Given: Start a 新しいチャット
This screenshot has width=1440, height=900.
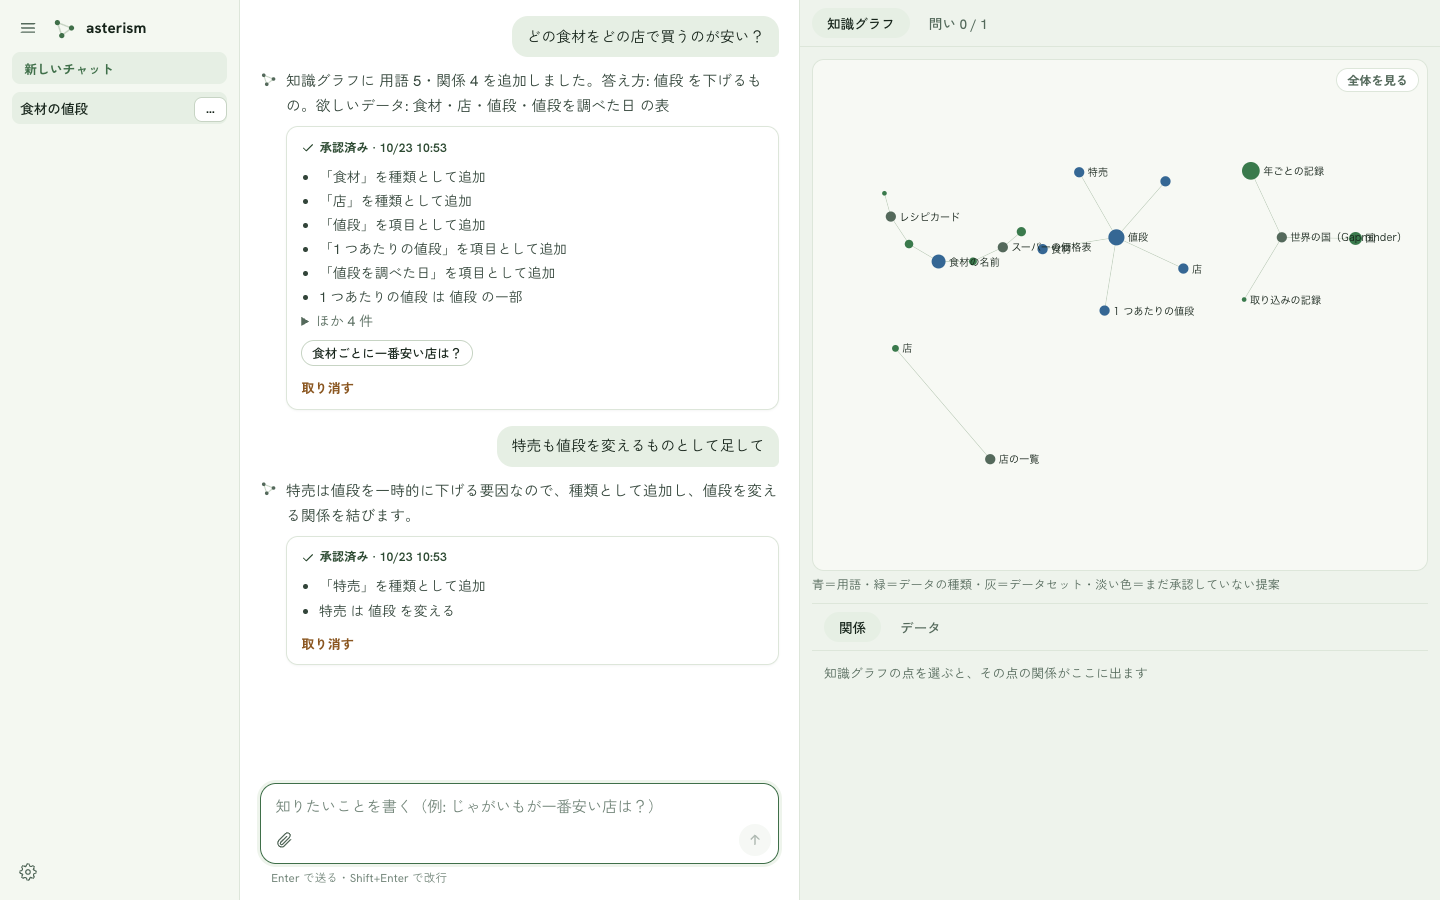Looking at the screenshot, I should point(119,69).
